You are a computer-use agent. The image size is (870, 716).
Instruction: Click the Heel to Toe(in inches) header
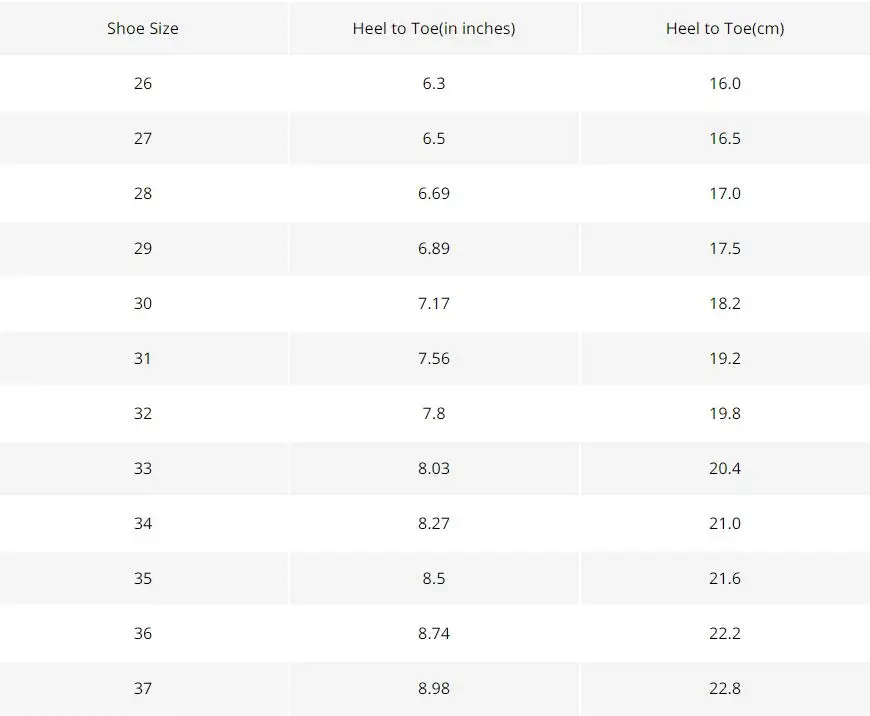(x=434, y=28)
